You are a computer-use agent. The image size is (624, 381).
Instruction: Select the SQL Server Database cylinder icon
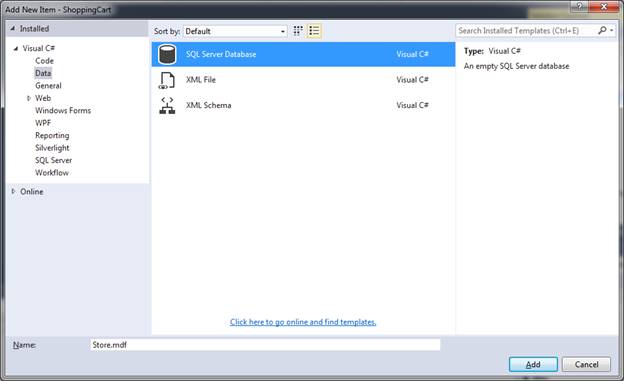(167, 54)
